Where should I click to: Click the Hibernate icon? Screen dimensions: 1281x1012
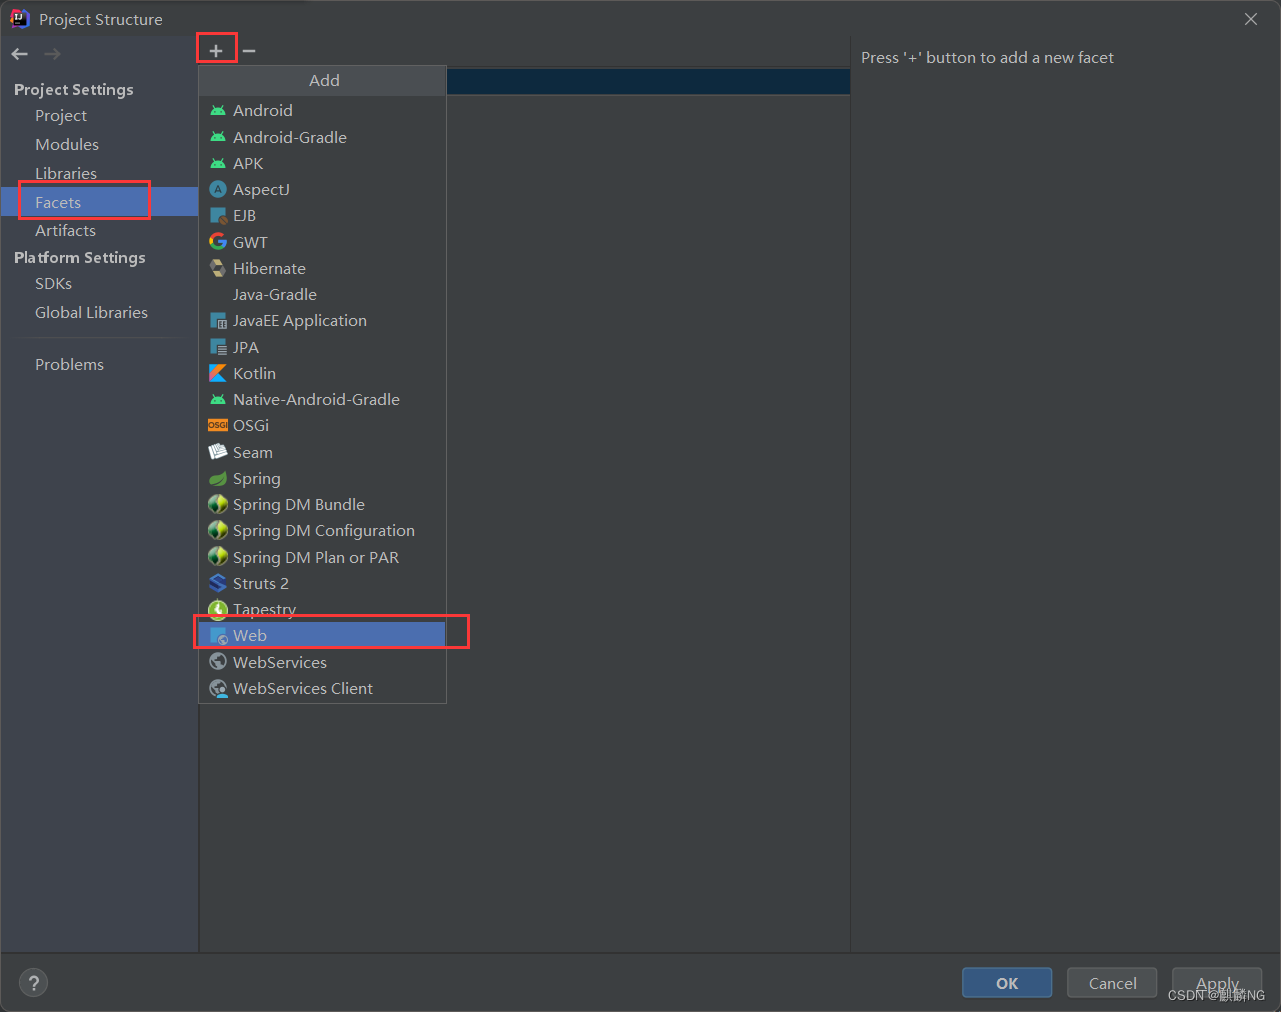coord(218,268)
